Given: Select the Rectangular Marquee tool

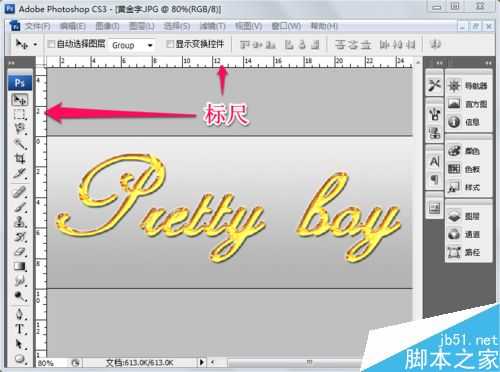Looking at the screenshot, I should click(x=20, y=114).
